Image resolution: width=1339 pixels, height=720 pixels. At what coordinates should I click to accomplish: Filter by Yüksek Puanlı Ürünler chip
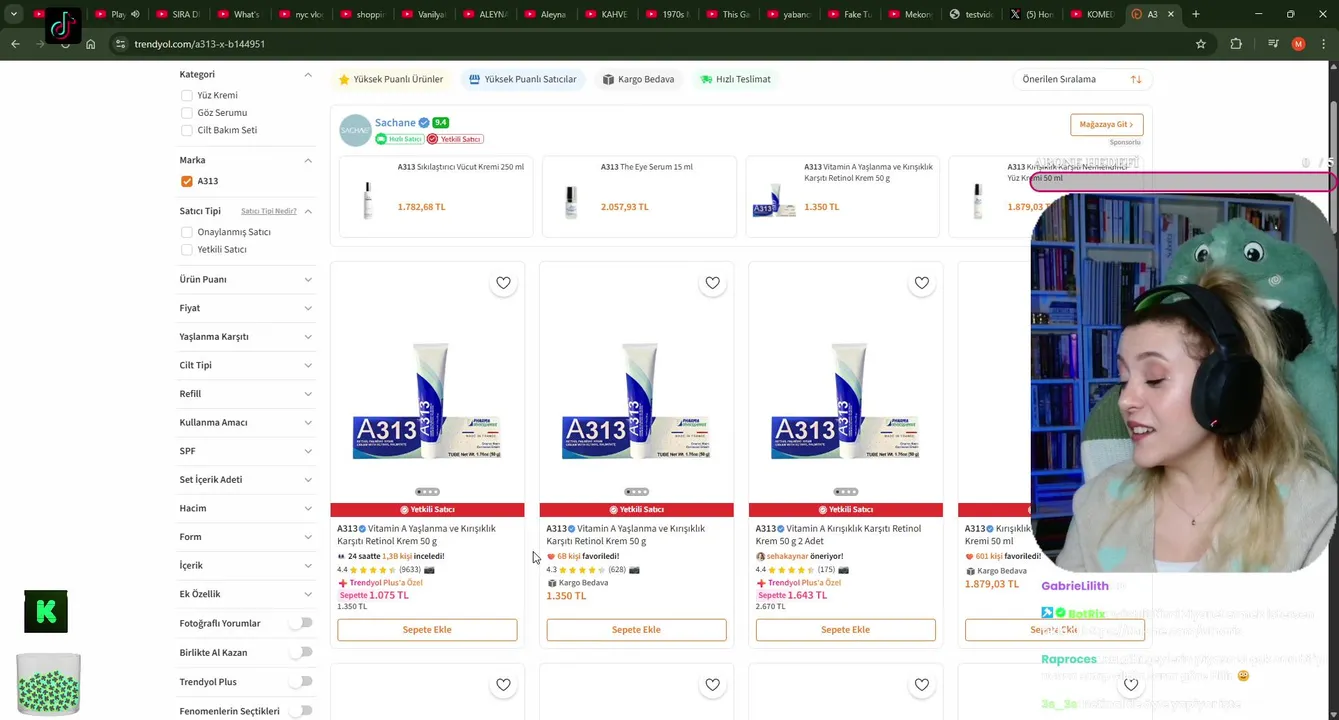pyautogui.click(x=391, y=79)
